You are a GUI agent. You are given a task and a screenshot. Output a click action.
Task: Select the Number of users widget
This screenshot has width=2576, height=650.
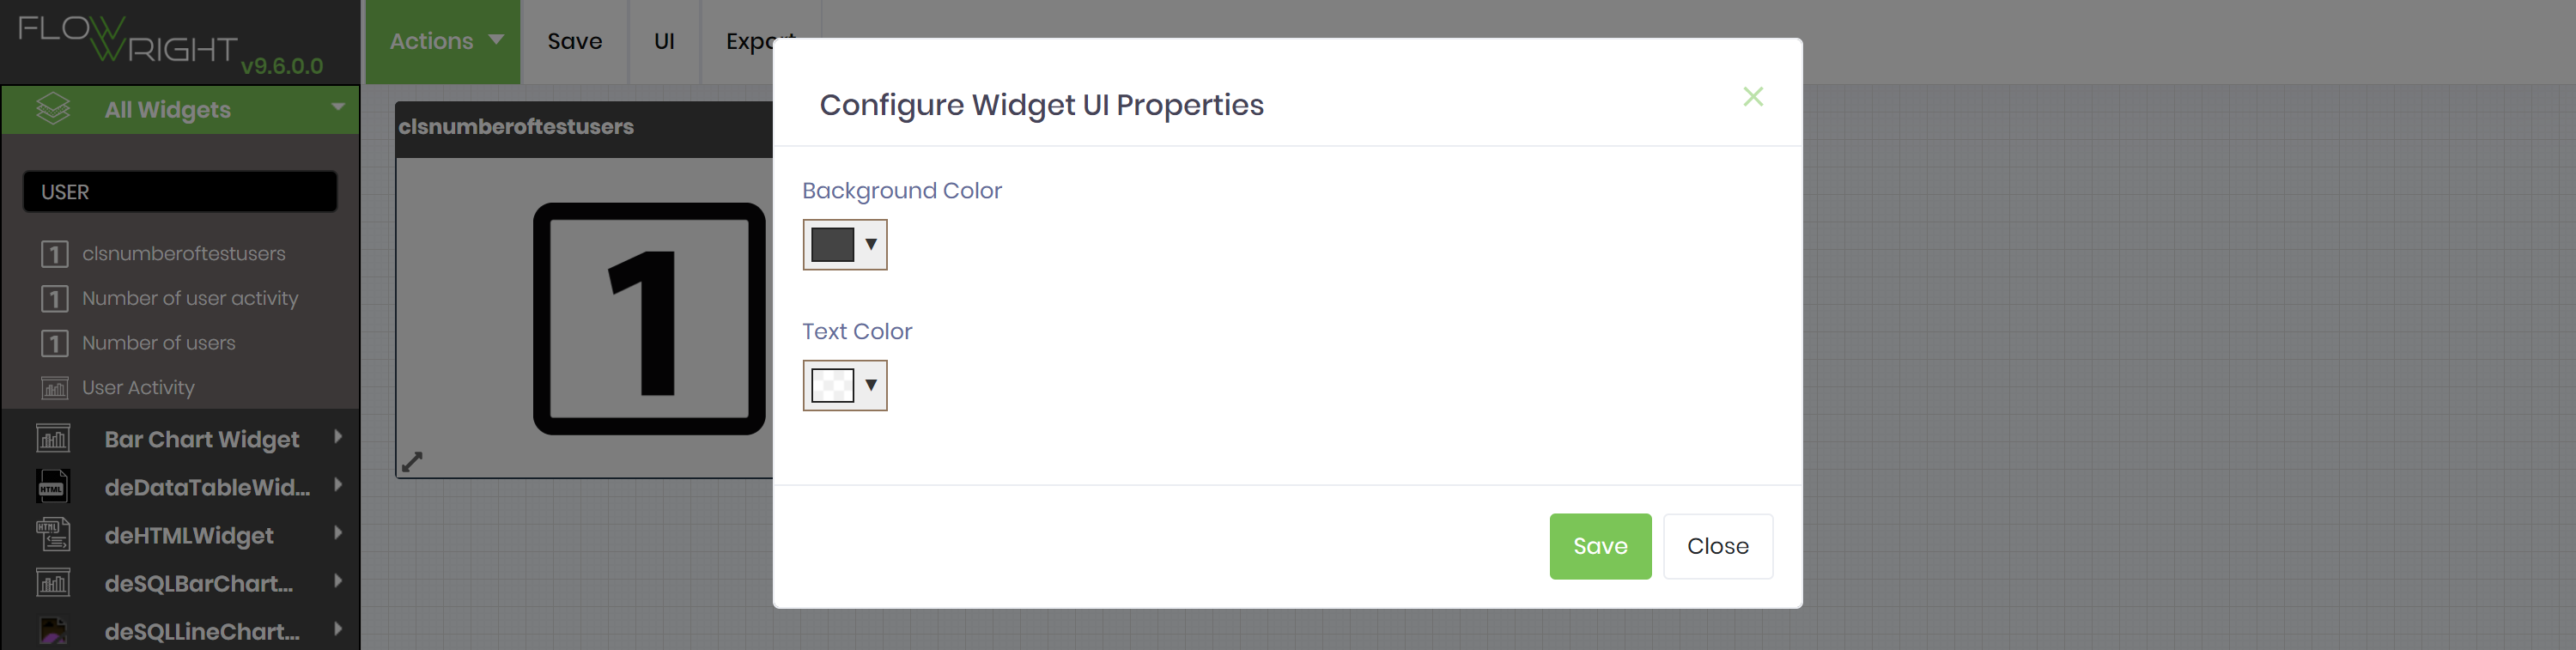pyautogui.click(x=158, y=342)
